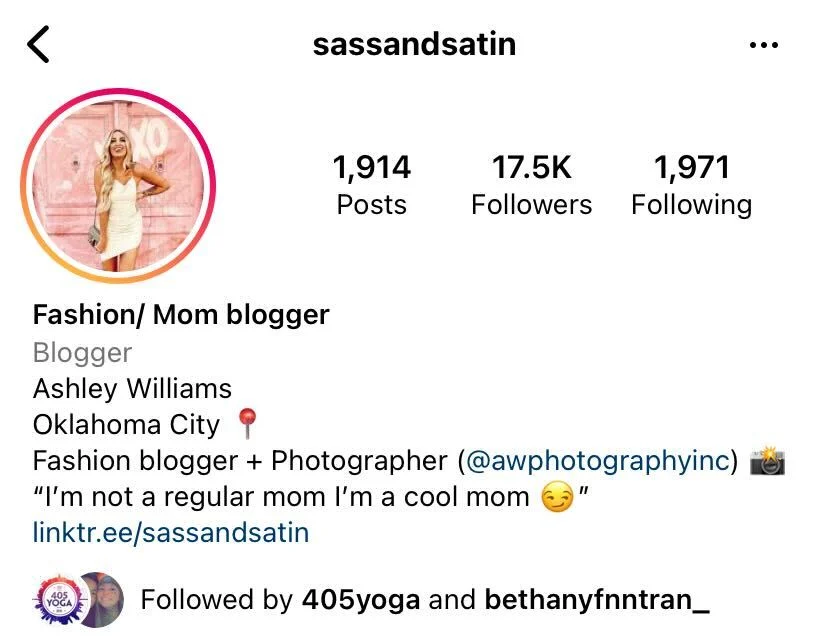This screenshot has height=636, width=828.
Task: Open the 1,914 Posts count
Action: (372, 185)
